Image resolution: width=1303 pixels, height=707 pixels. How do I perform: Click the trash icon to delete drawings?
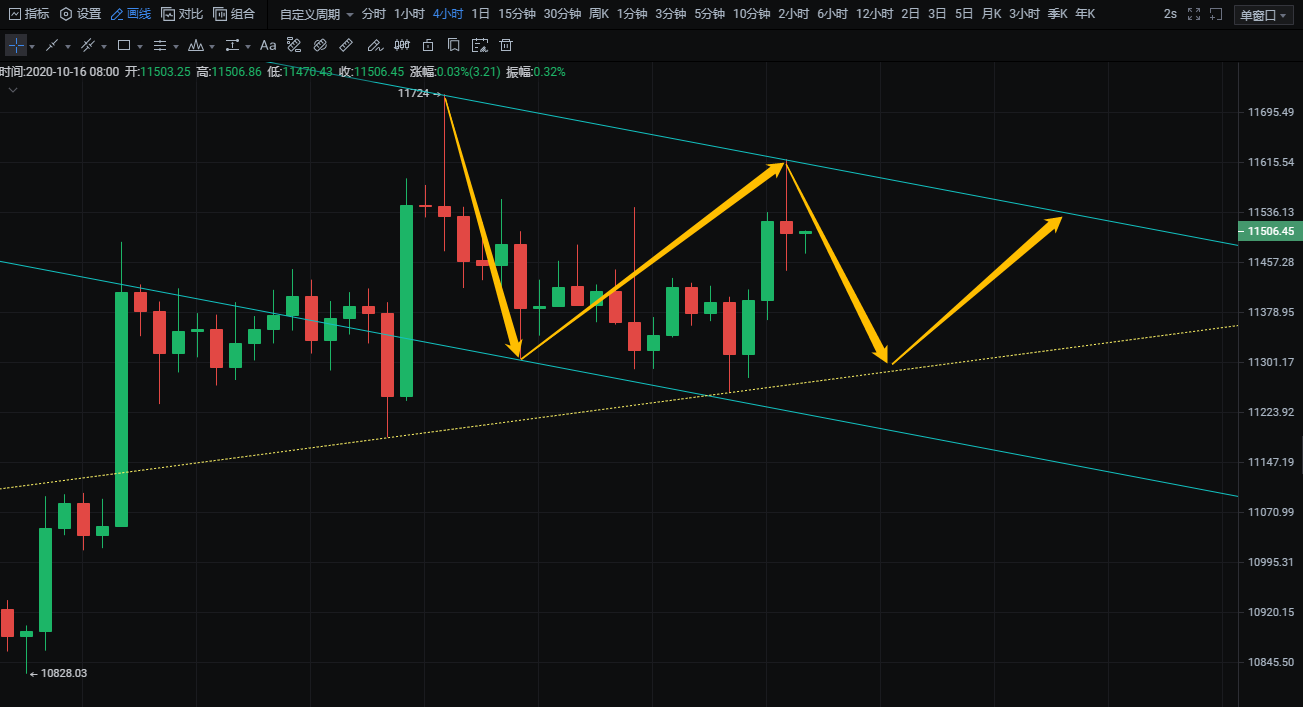coord(506,46)
